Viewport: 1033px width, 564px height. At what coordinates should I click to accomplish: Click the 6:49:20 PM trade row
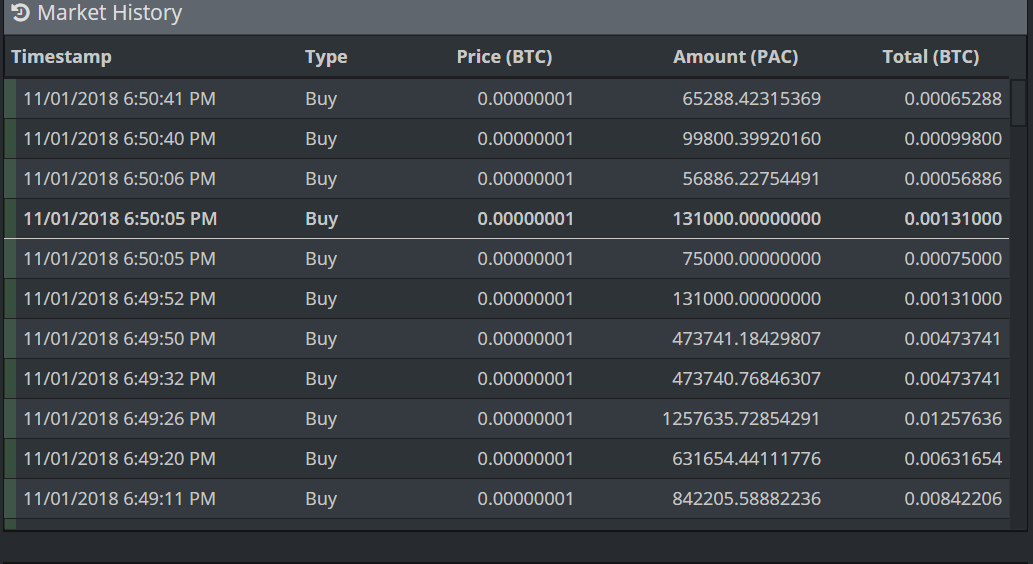(507, 459)
